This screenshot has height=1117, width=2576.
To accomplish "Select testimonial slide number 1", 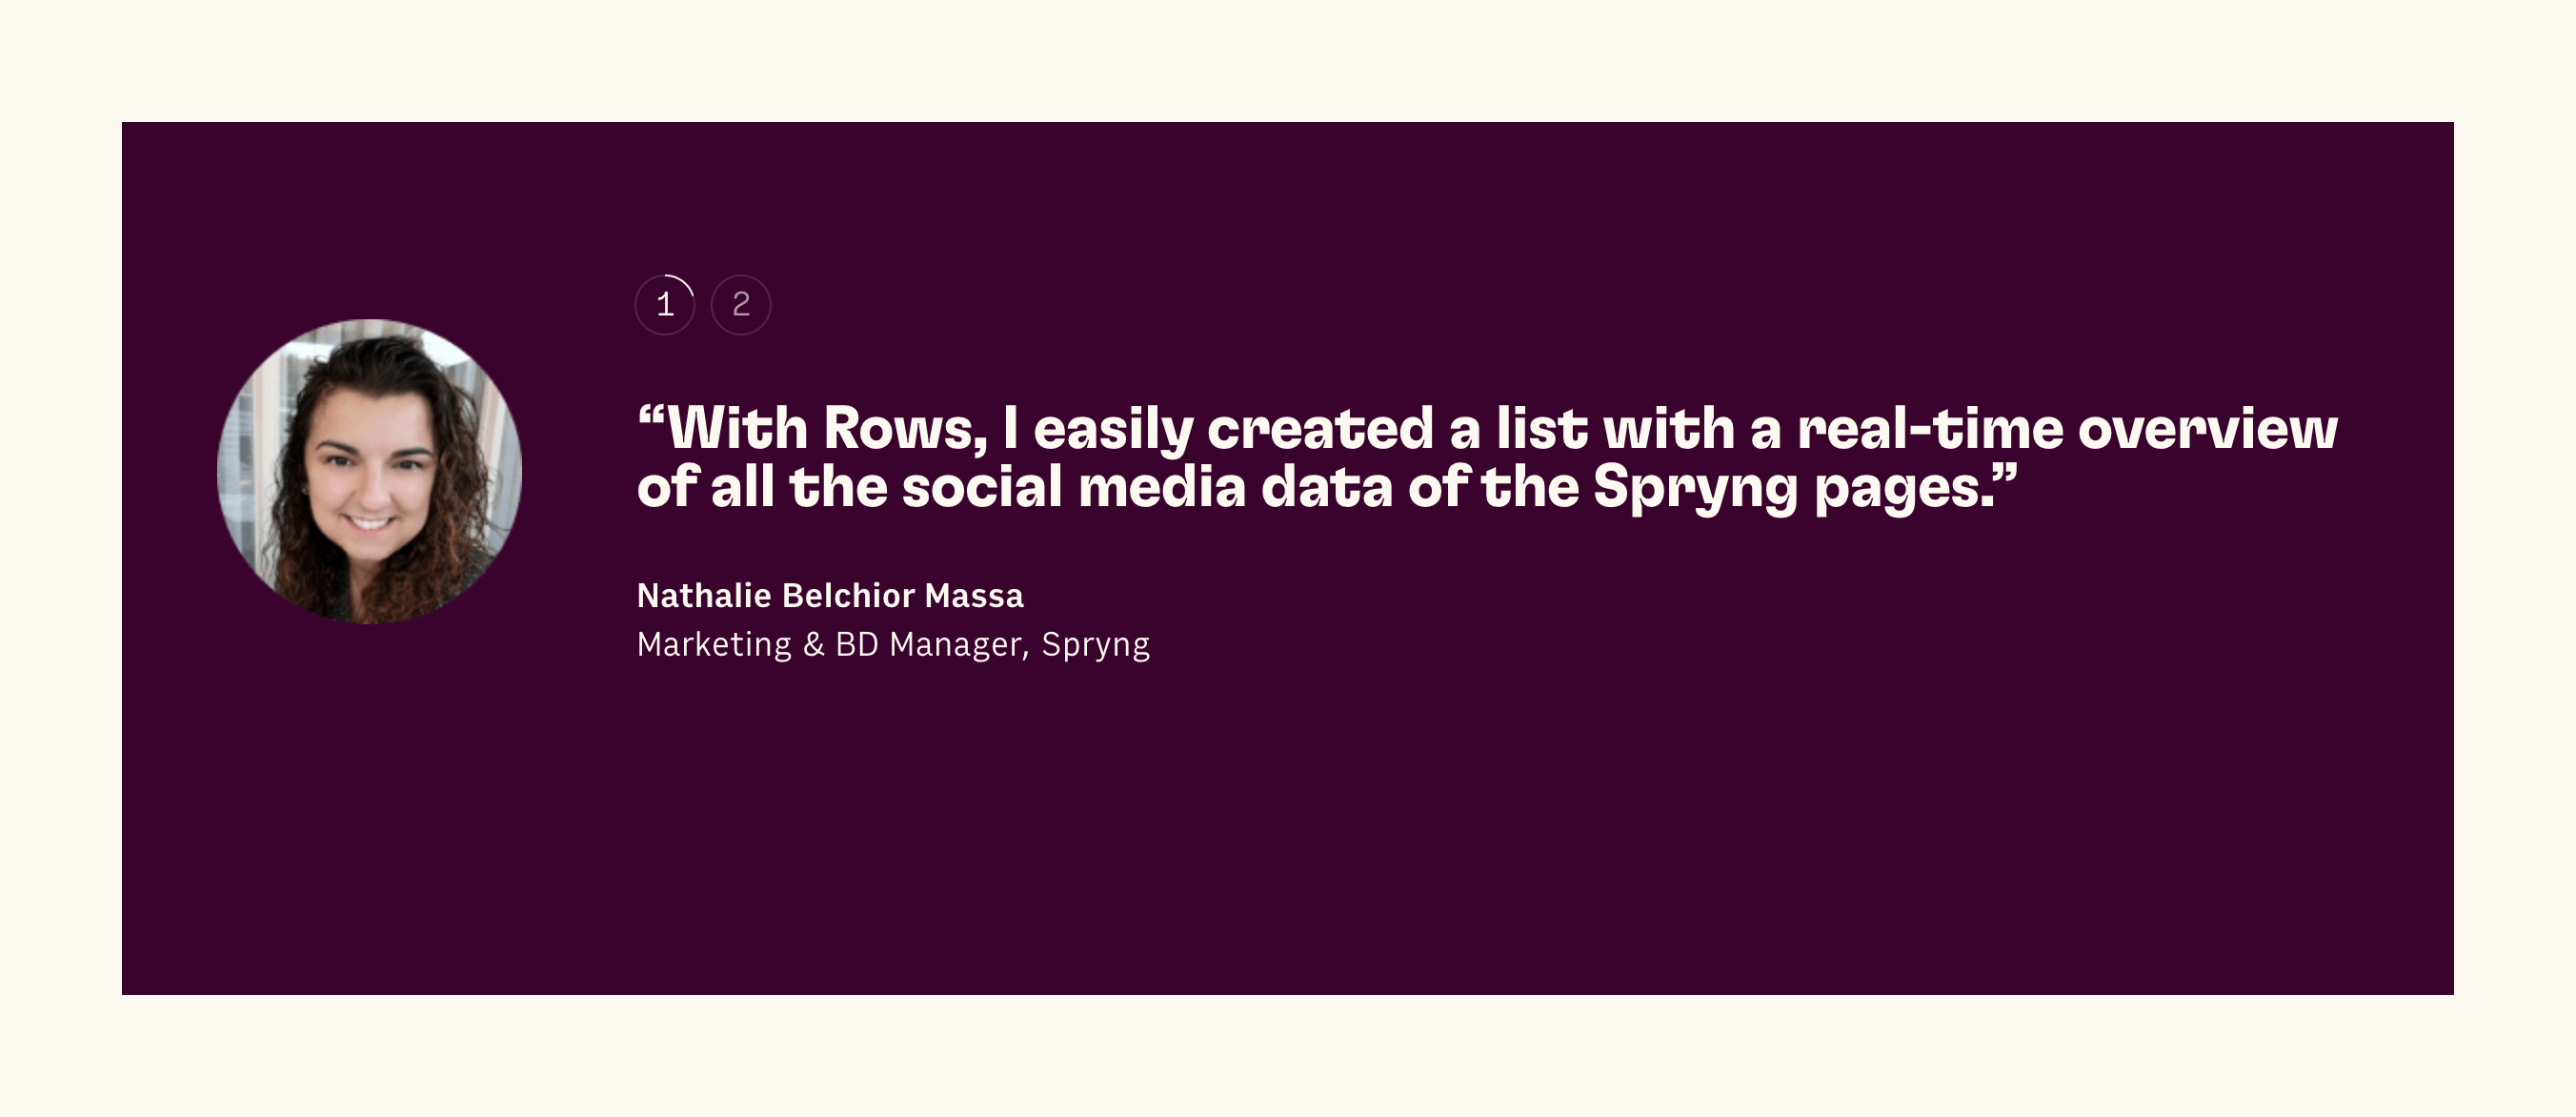I will click(665, 304).
